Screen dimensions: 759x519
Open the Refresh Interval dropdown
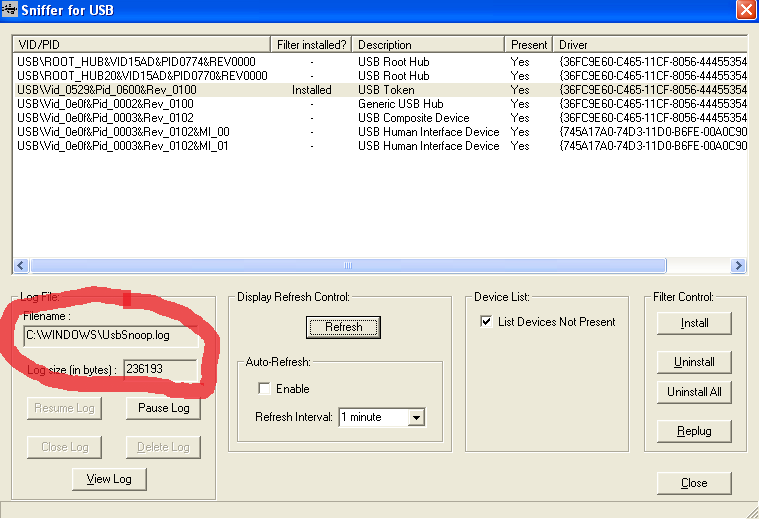click(417, 417)
